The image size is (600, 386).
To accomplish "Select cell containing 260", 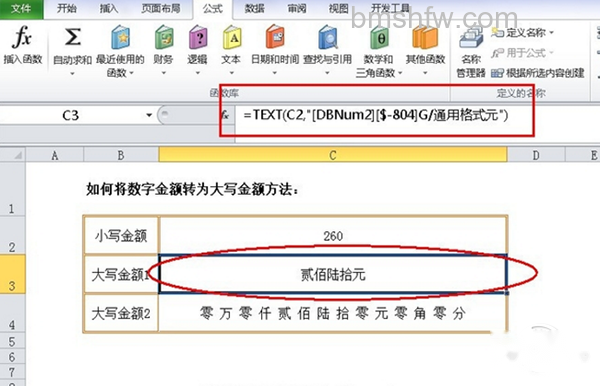I will [x=333, y=236].
